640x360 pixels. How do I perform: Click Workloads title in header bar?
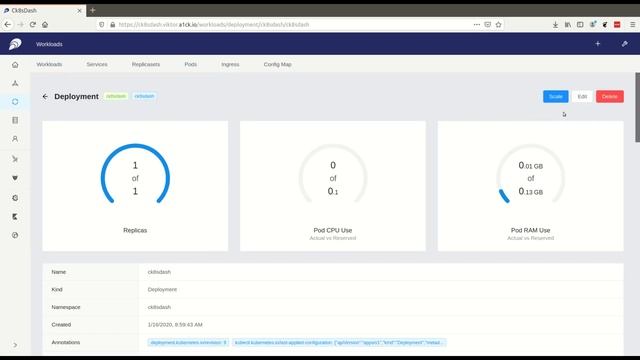tap(49, 44)
